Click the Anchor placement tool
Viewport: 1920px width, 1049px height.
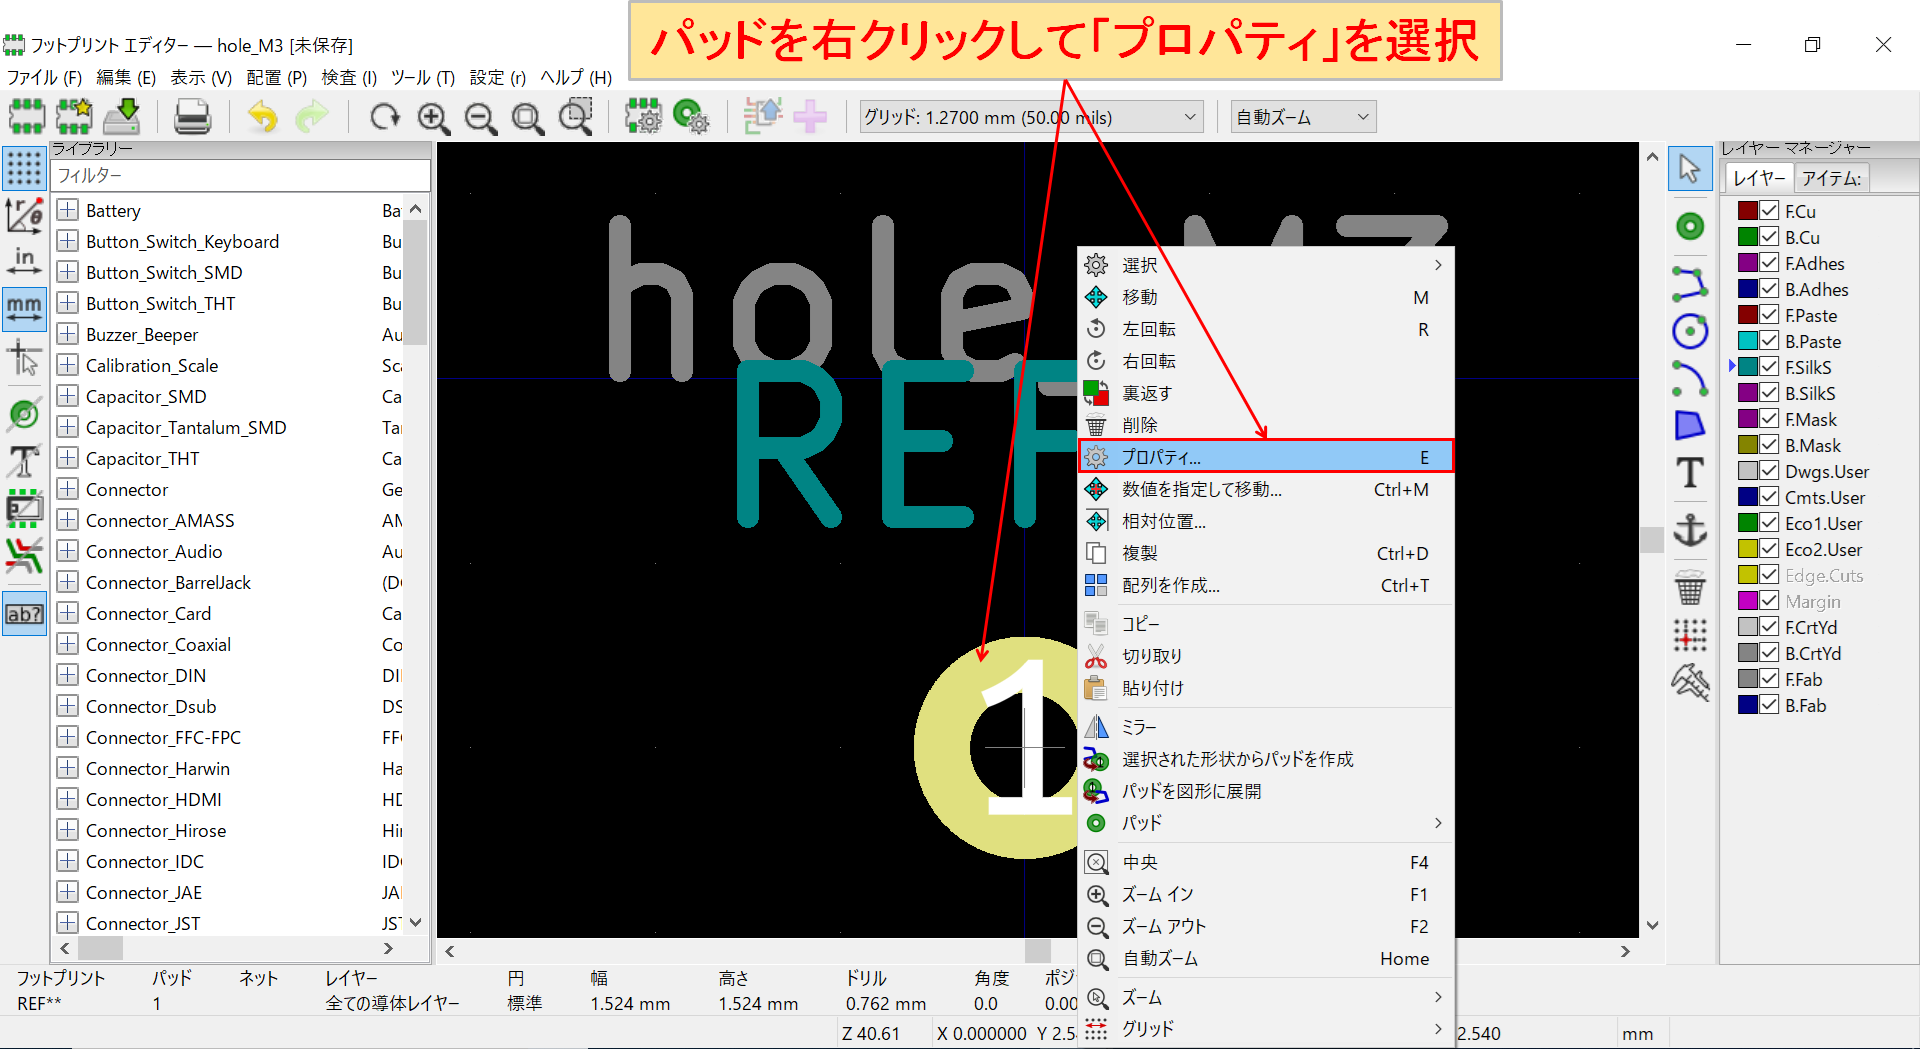1690,530
